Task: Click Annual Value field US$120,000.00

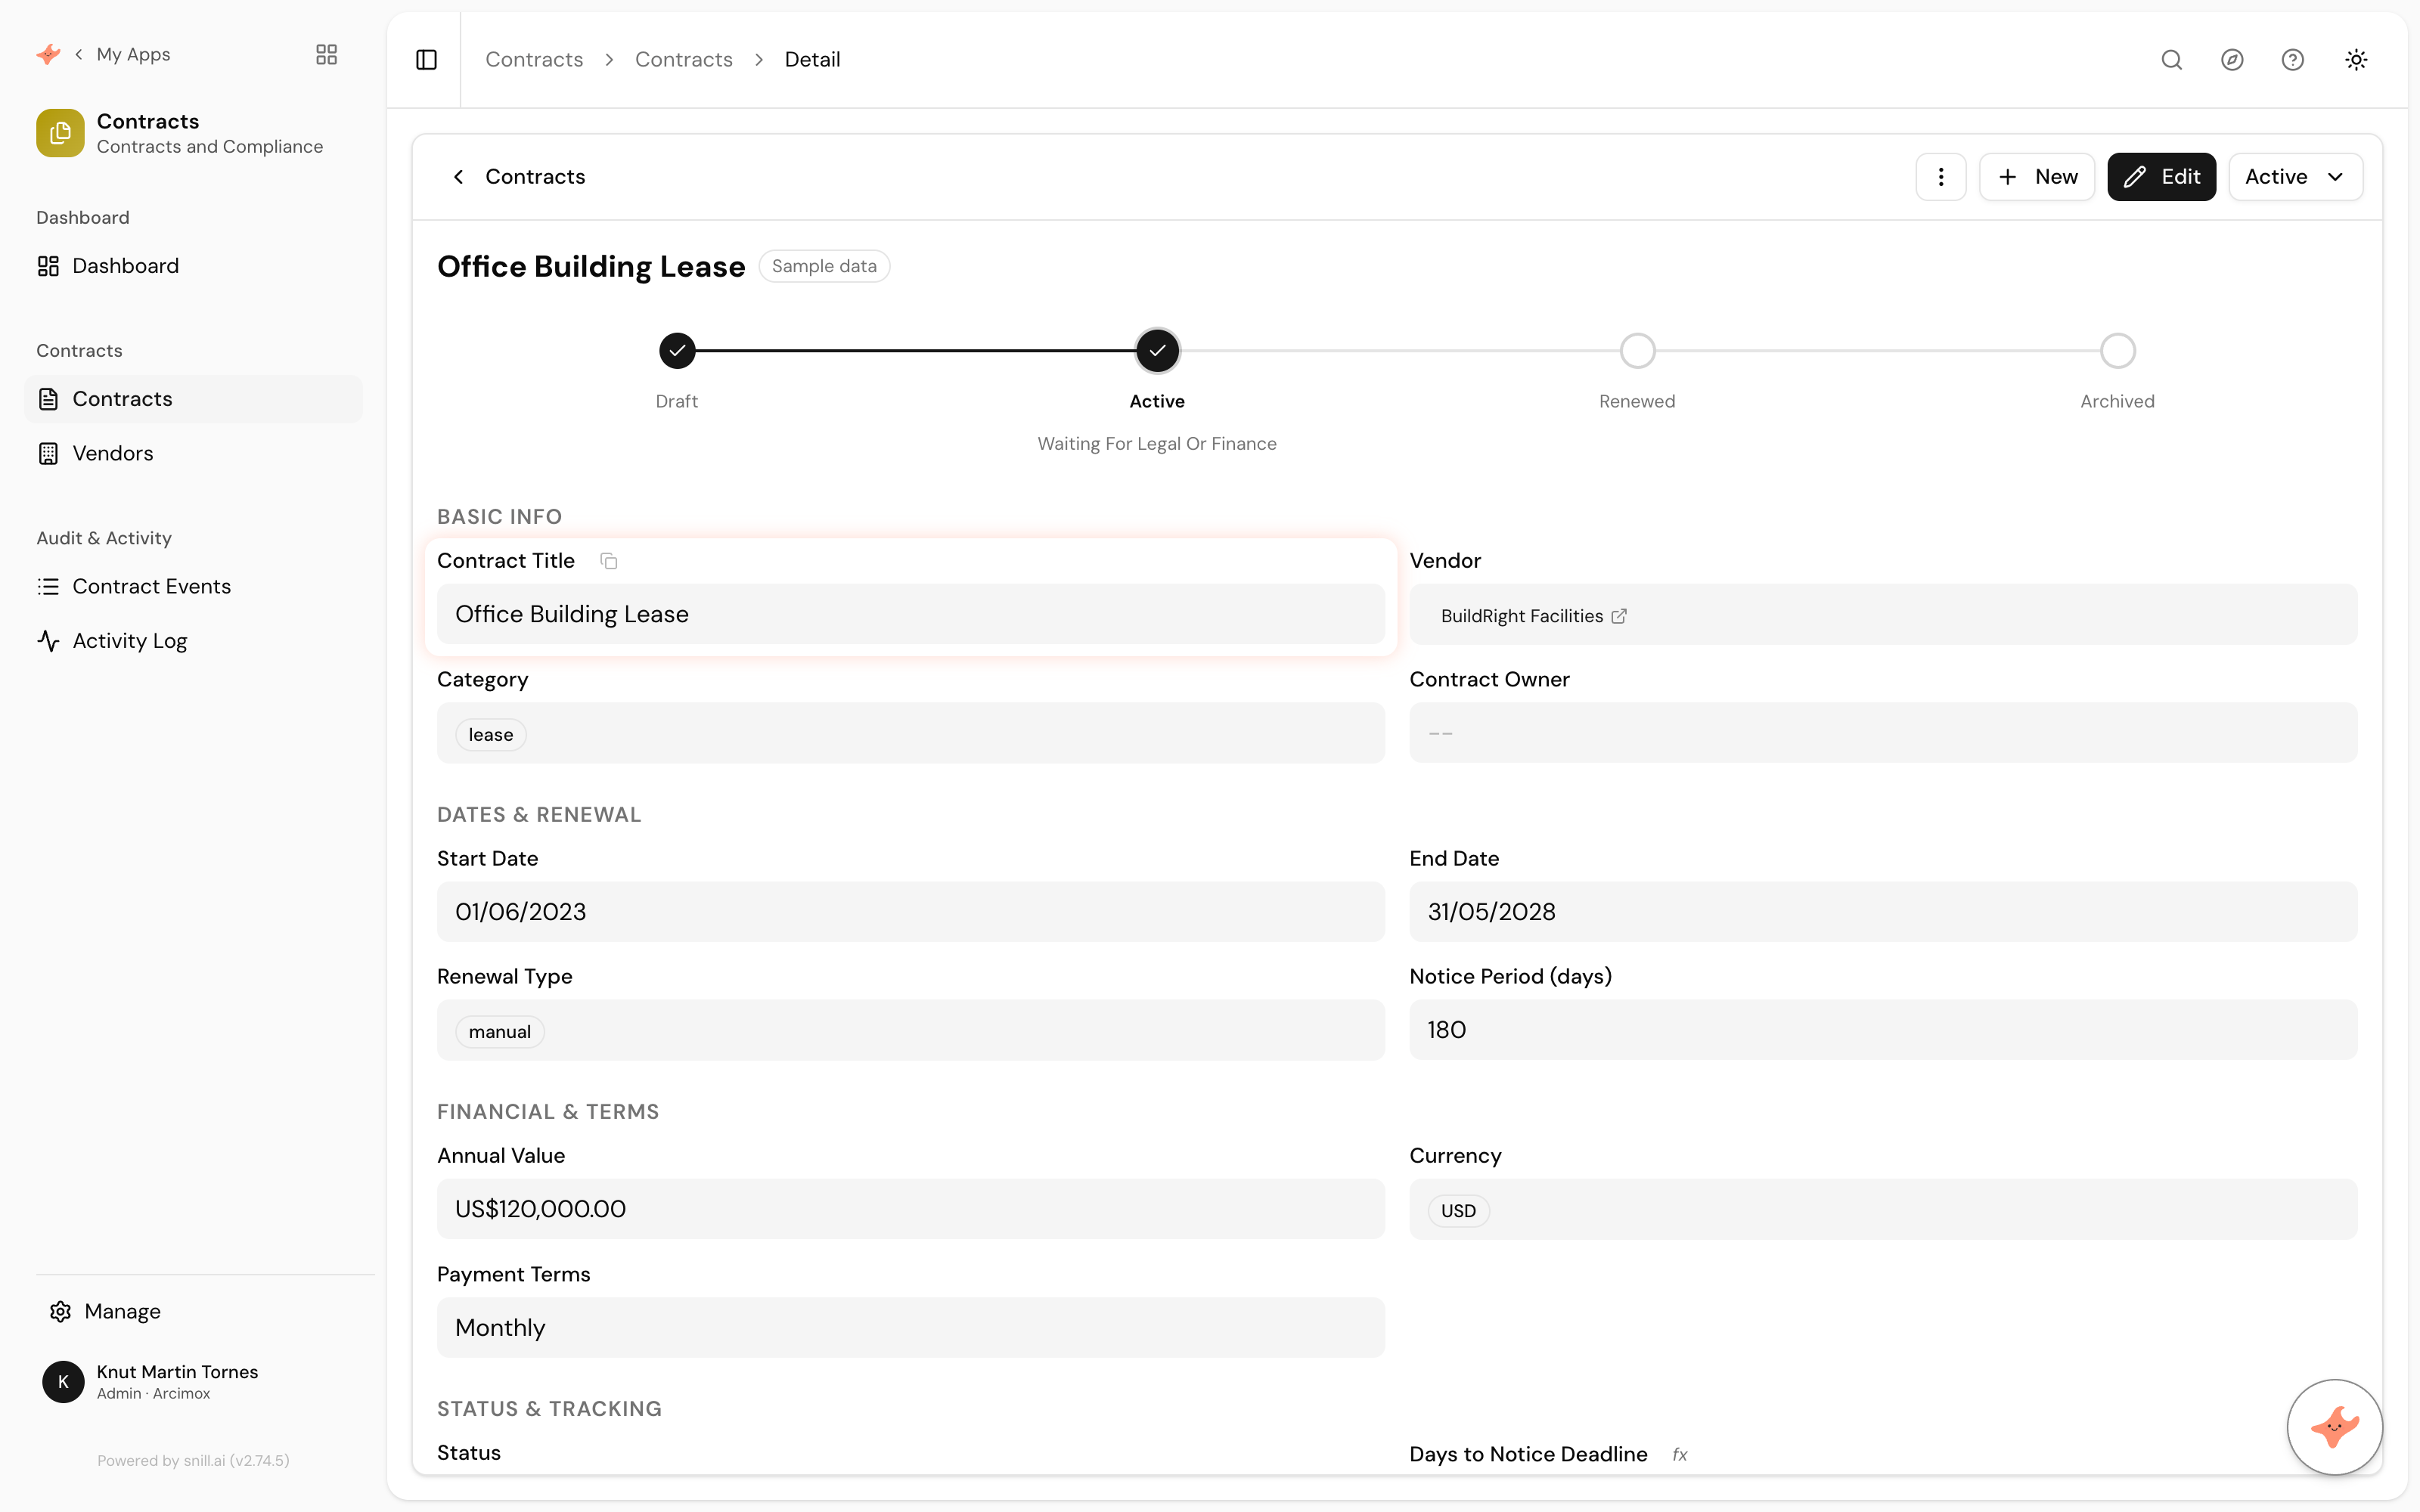Action: (910, 1209)
